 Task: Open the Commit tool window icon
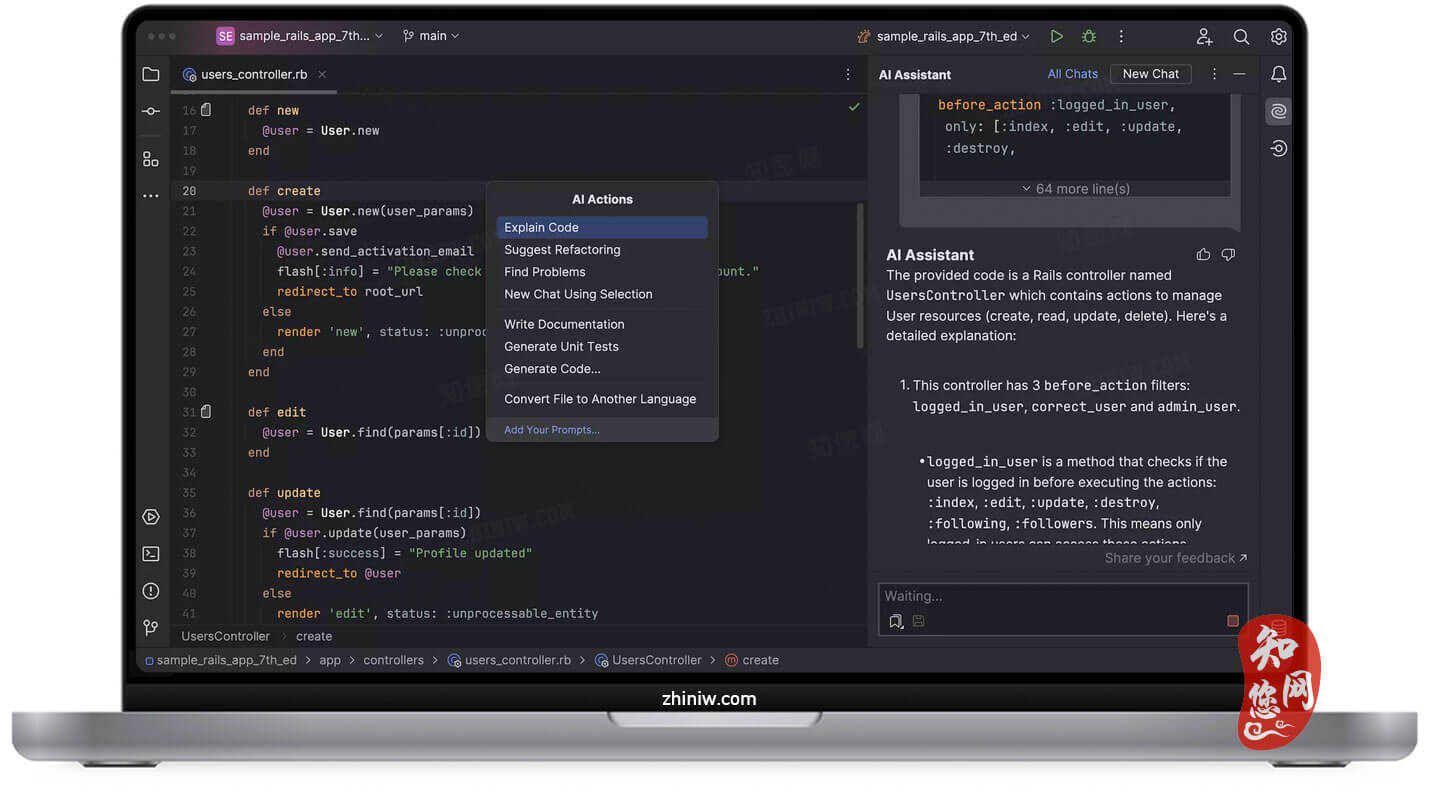coord(151,111)
